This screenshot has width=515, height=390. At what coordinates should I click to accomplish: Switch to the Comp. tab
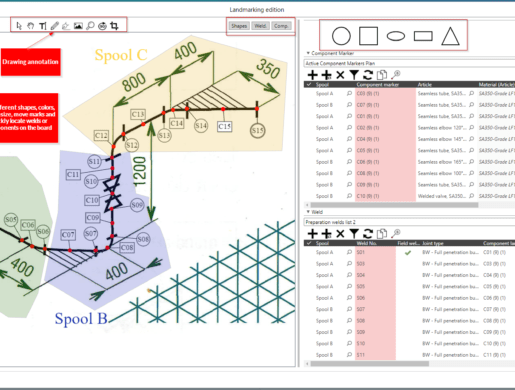click(281, 26)
